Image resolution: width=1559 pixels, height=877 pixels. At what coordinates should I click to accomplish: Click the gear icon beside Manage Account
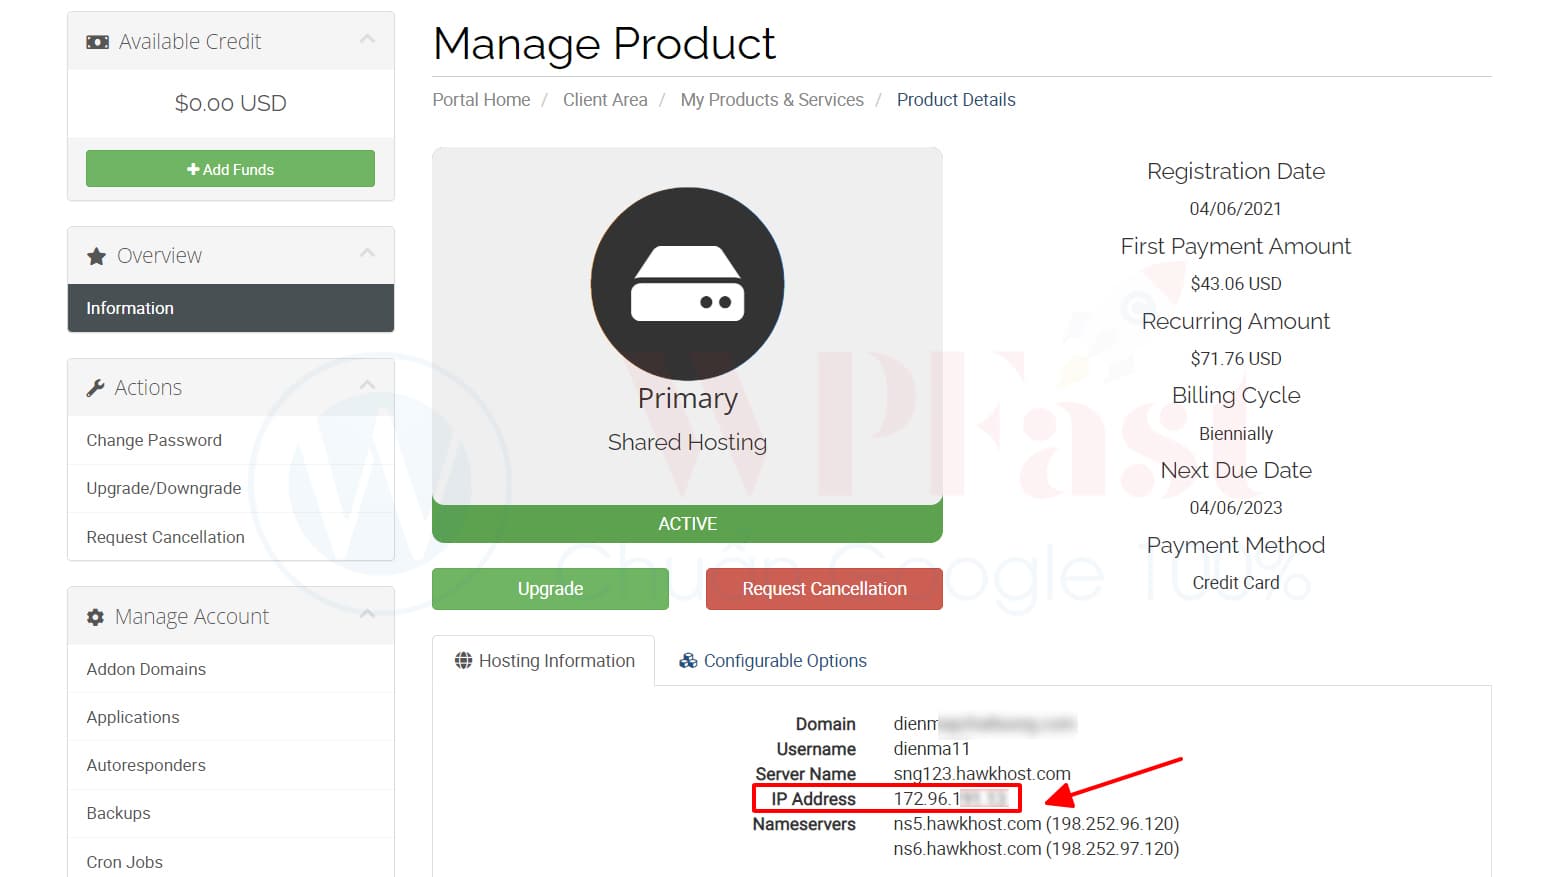(x=95, y=617)
